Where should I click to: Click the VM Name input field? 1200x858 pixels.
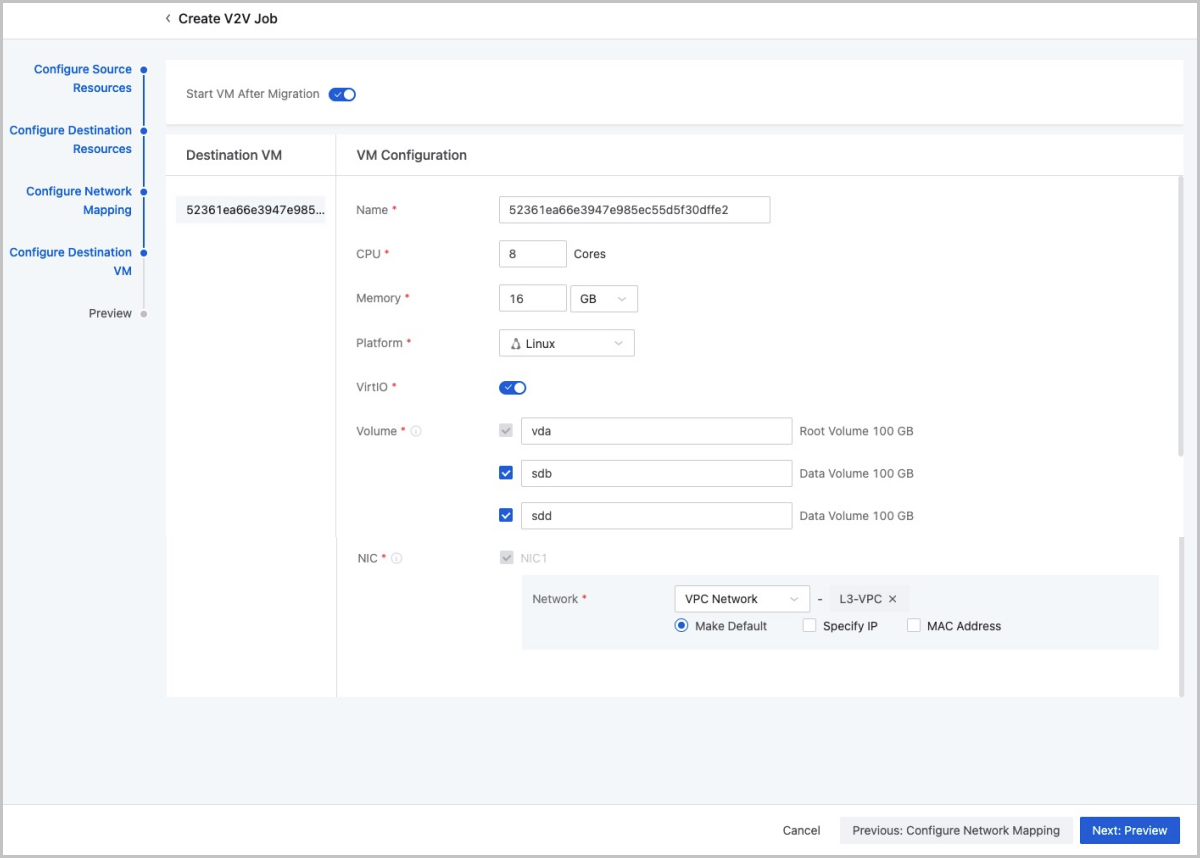pos(634,210)
